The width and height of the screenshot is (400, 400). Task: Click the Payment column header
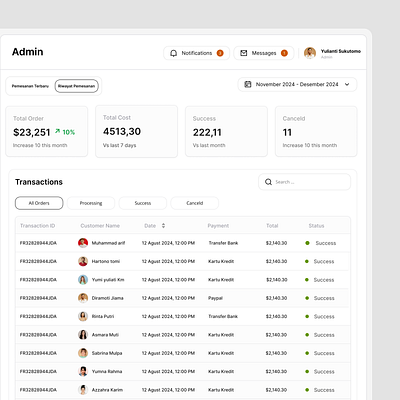click(218, 226)
